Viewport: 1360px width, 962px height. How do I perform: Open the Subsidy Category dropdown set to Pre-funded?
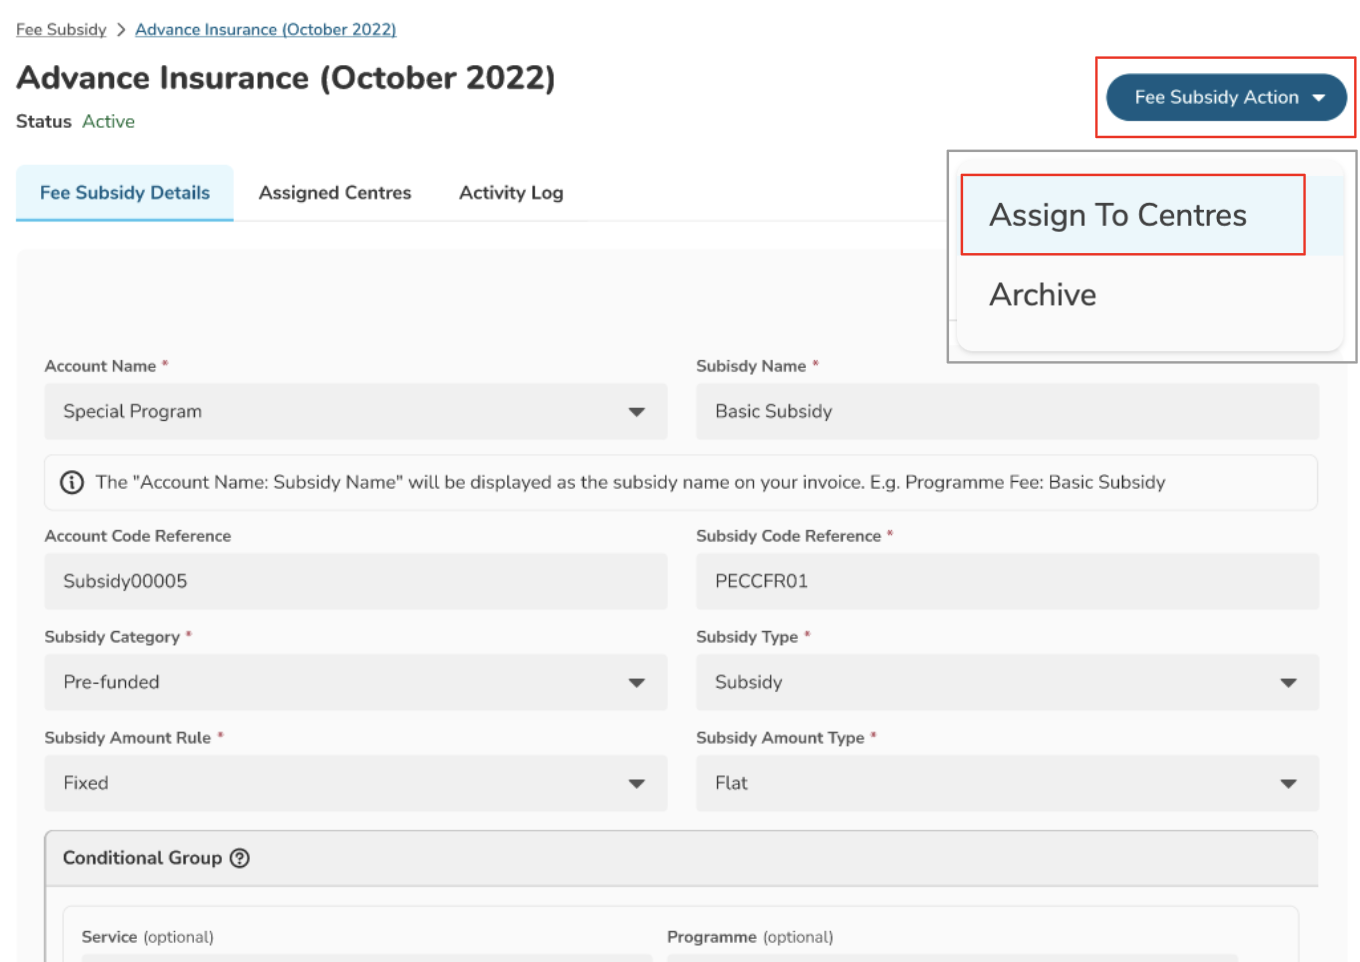pyautogui.click(x=355, y=682)
